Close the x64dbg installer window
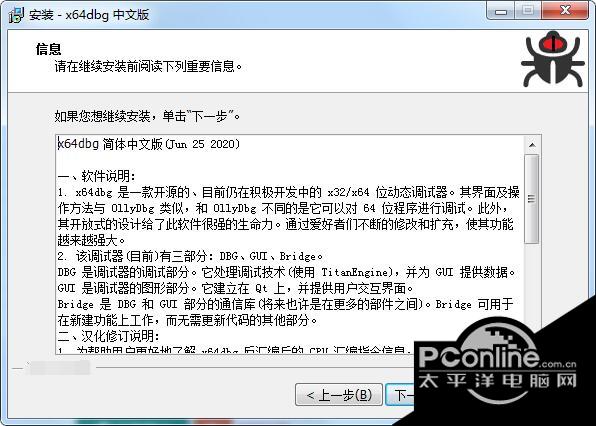Image resolution: width=596 pixels, height=426 pixels. pyautogui.click(x=565, y=11)
